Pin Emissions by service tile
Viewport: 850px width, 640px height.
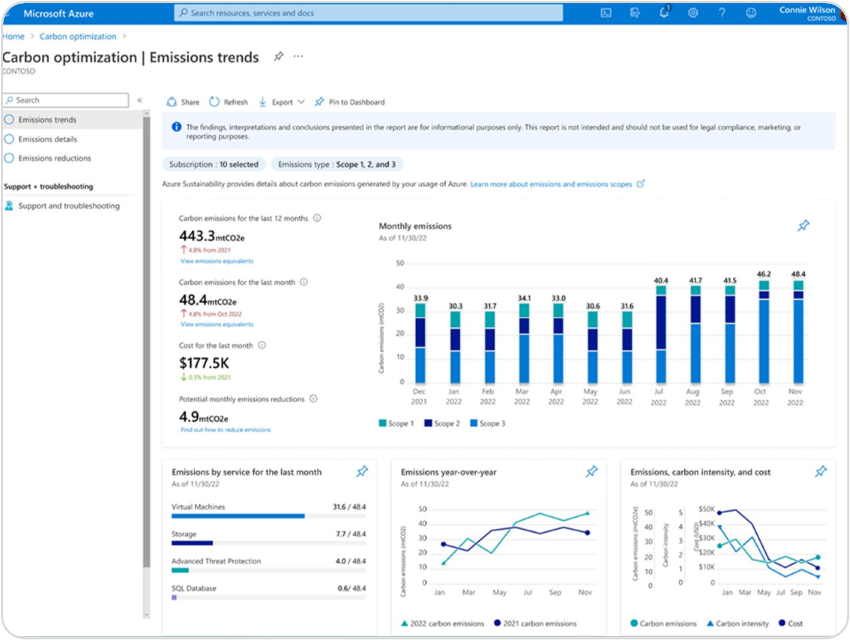[x=362, y=471]
